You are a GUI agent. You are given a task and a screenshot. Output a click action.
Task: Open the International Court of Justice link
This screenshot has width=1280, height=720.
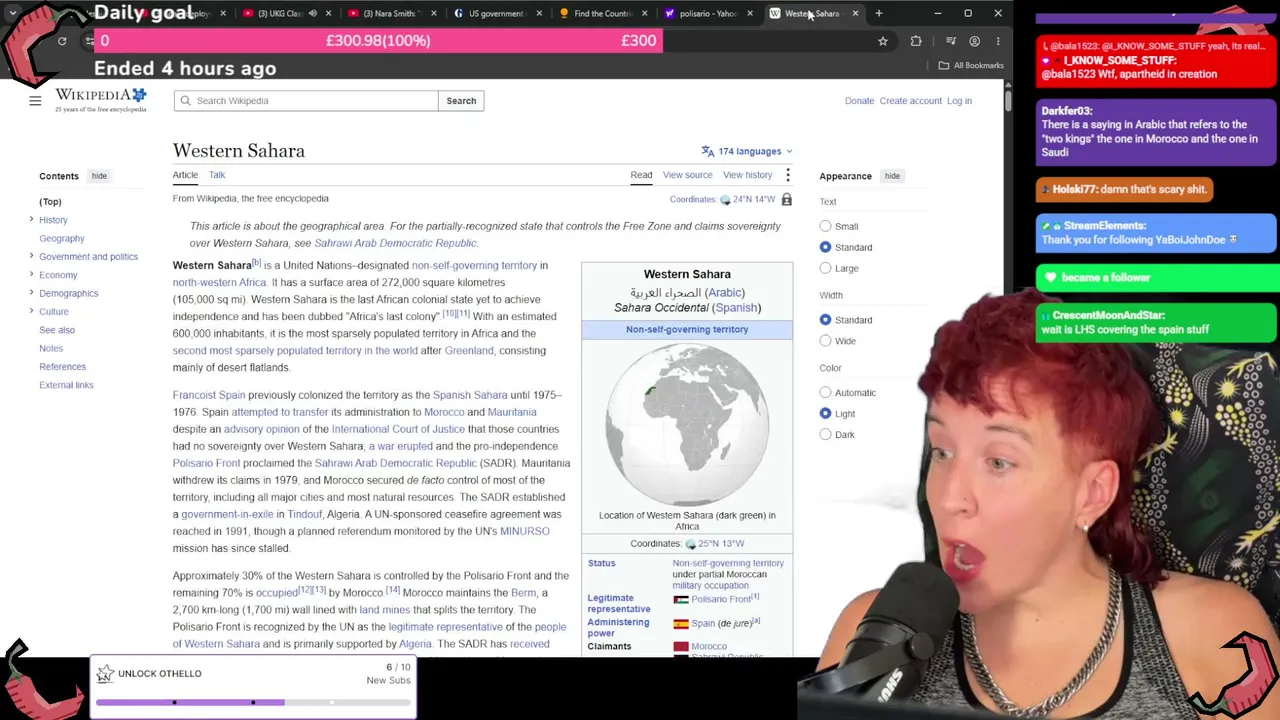tap(398, 429)
